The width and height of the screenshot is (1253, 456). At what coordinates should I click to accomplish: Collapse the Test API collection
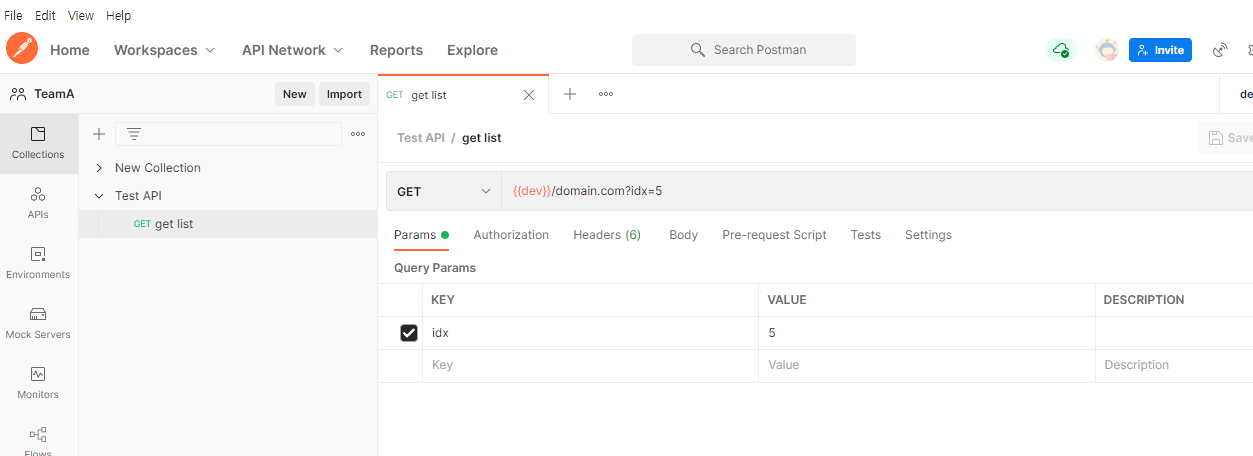99,196
